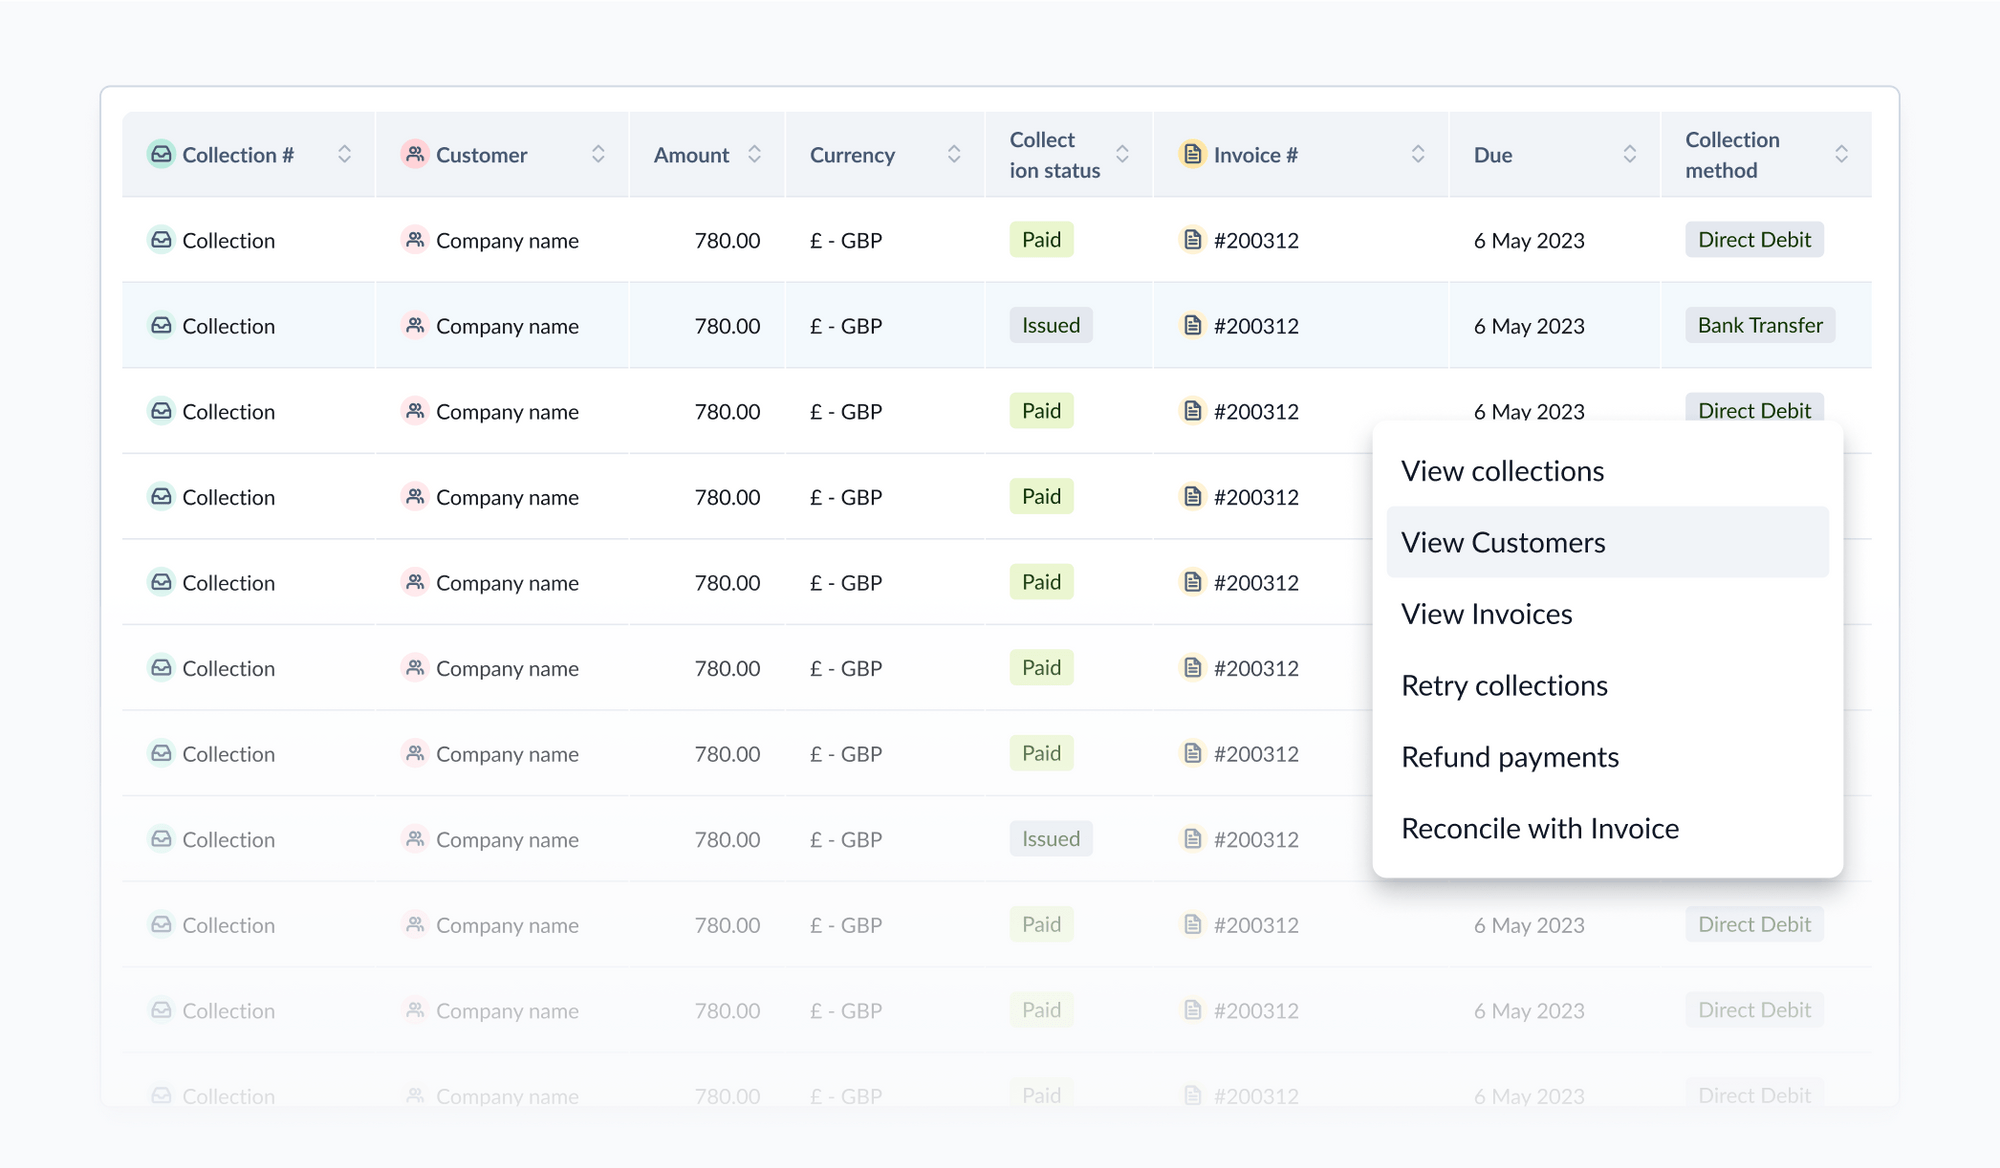Sort the Collection status column using its chevron
The width and height of the screenshot is (2000, 1168).
pyautogui.click(x=1124, y=154)
